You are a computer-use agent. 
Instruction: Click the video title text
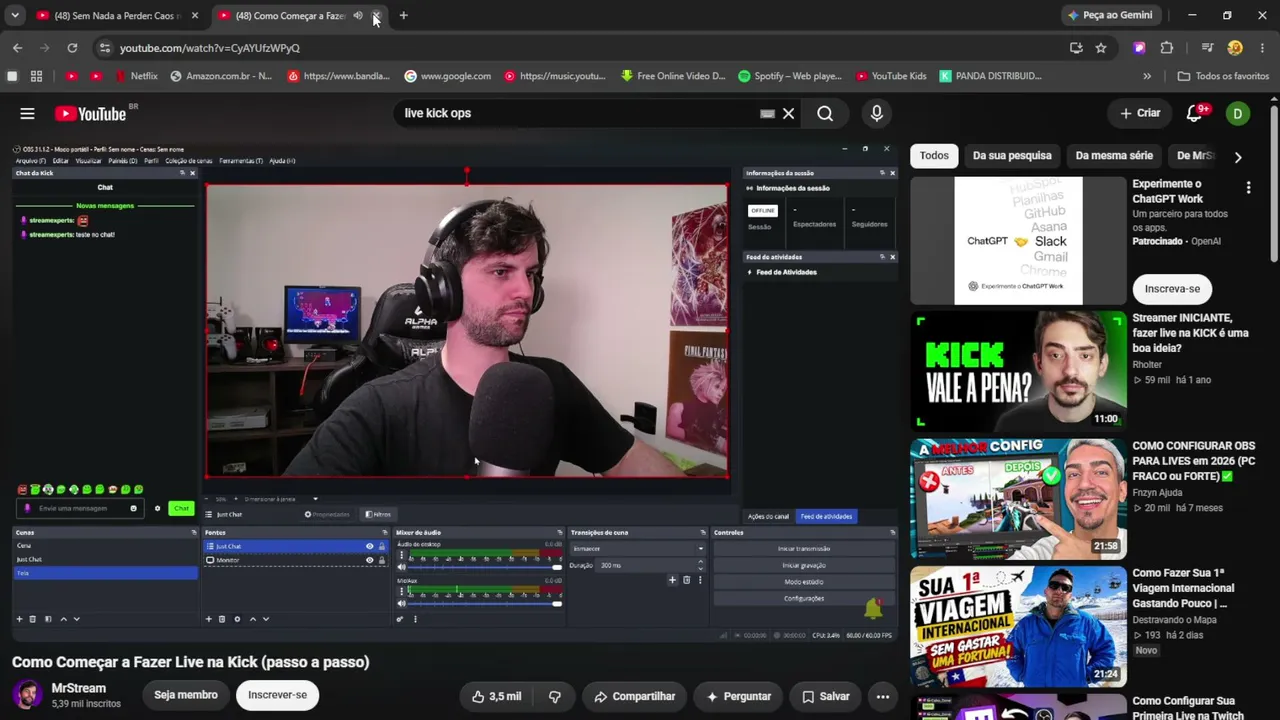(191, 662)
